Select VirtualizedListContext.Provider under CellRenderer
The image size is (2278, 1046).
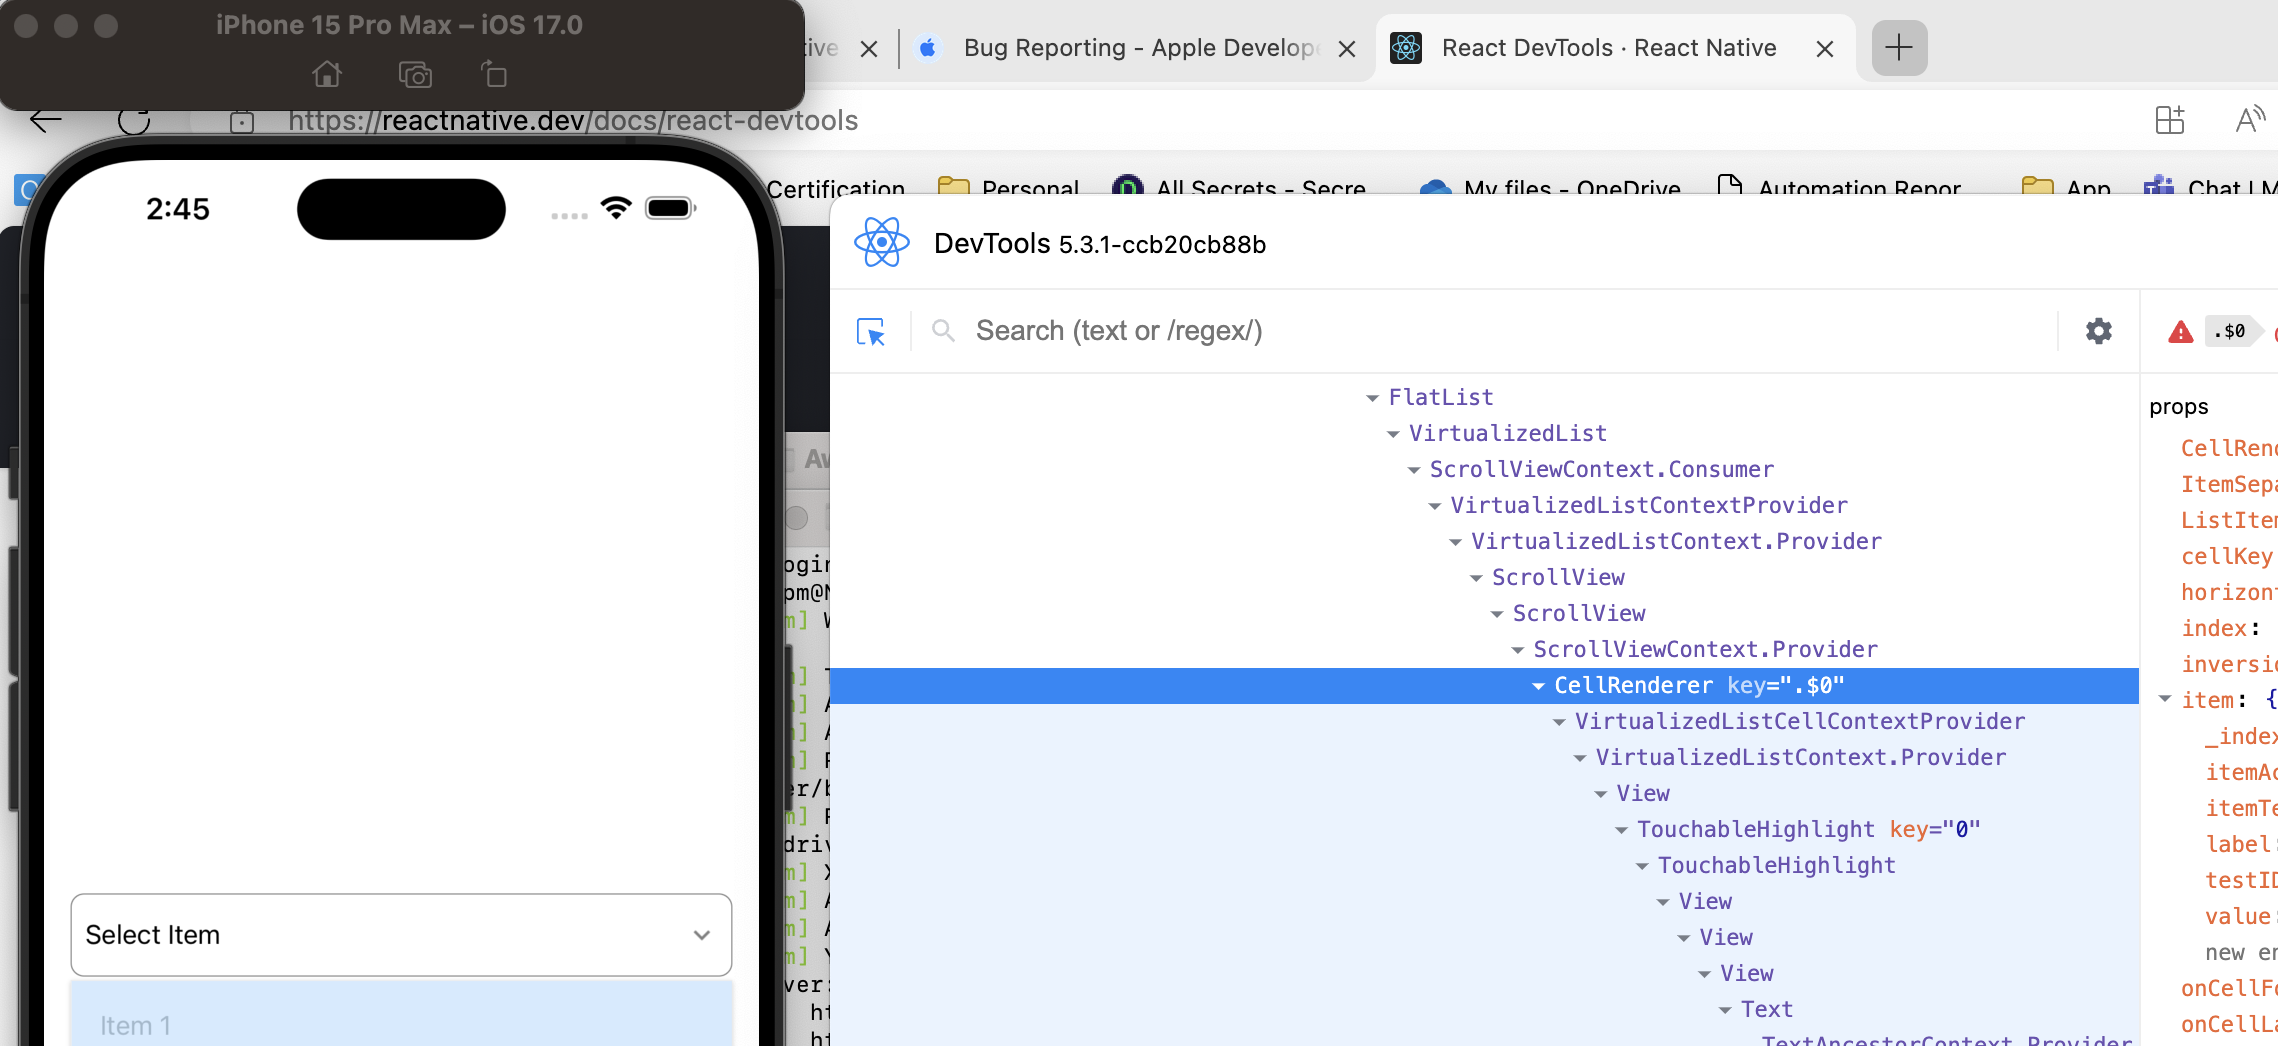1800,757
